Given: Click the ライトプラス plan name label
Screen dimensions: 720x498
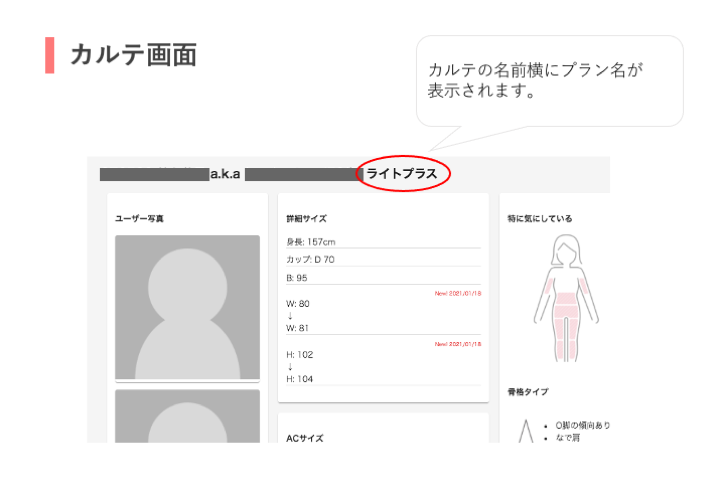Looking at the screenshot, I should [x=402, y=174].
